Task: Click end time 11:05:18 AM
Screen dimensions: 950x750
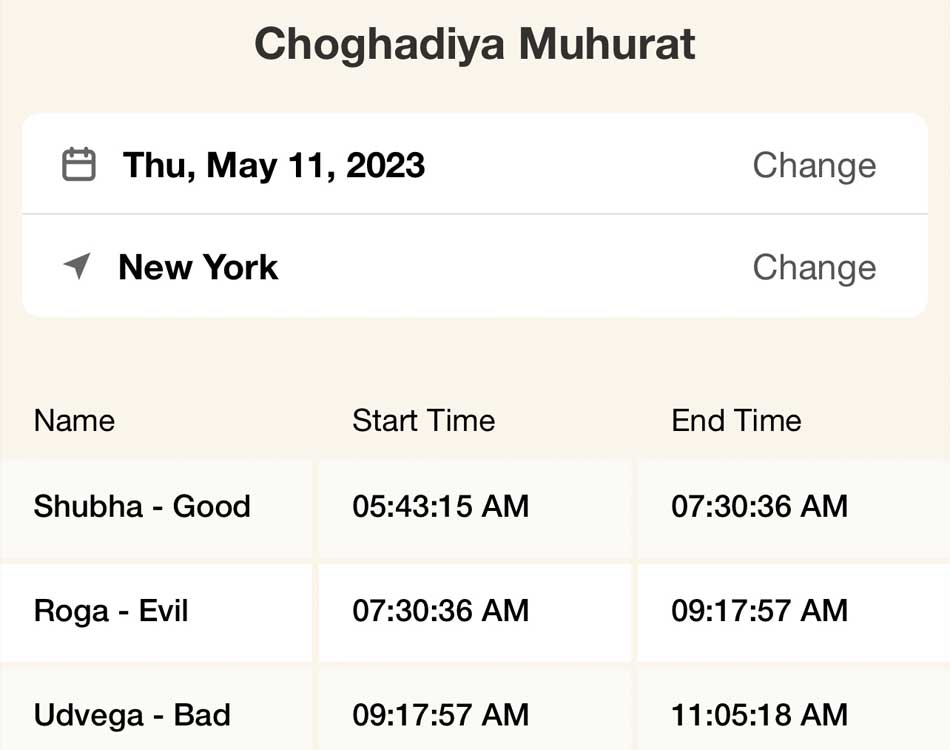Action: [759, 715]
